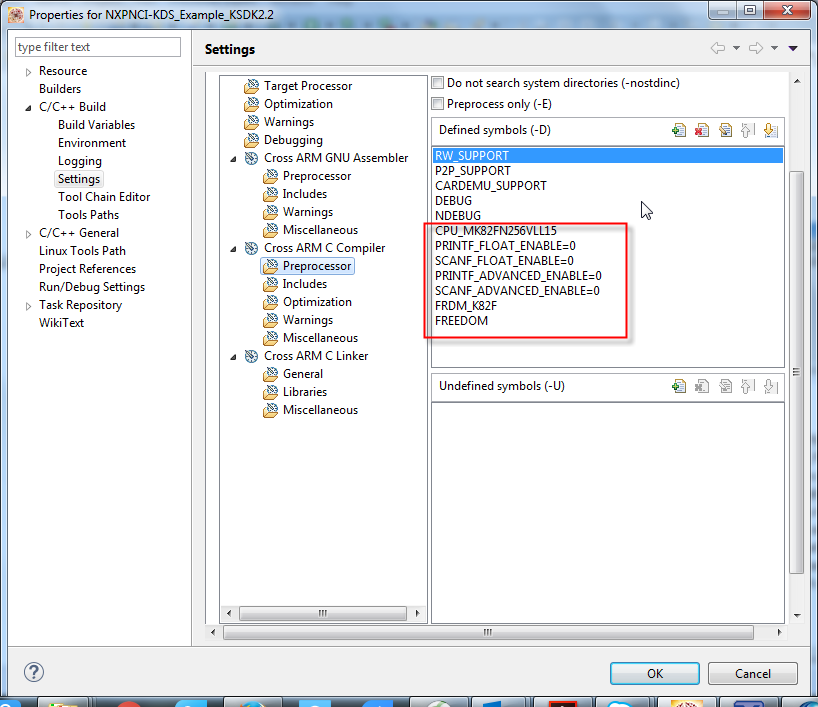
Task: Click the Cross ARM C Linker tool icon
Action: point(251,356)
